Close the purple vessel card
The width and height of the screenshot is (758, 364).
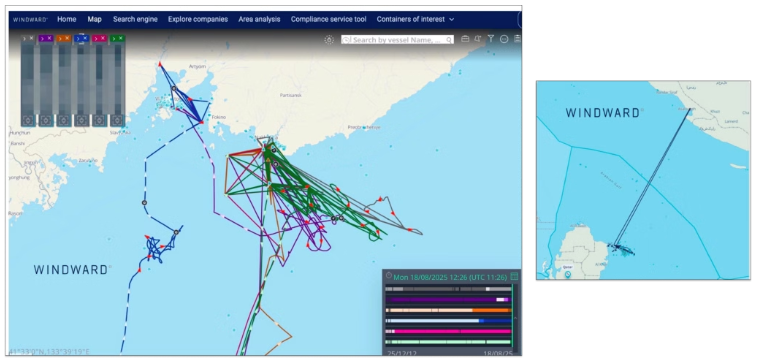[x=49, y=38]
